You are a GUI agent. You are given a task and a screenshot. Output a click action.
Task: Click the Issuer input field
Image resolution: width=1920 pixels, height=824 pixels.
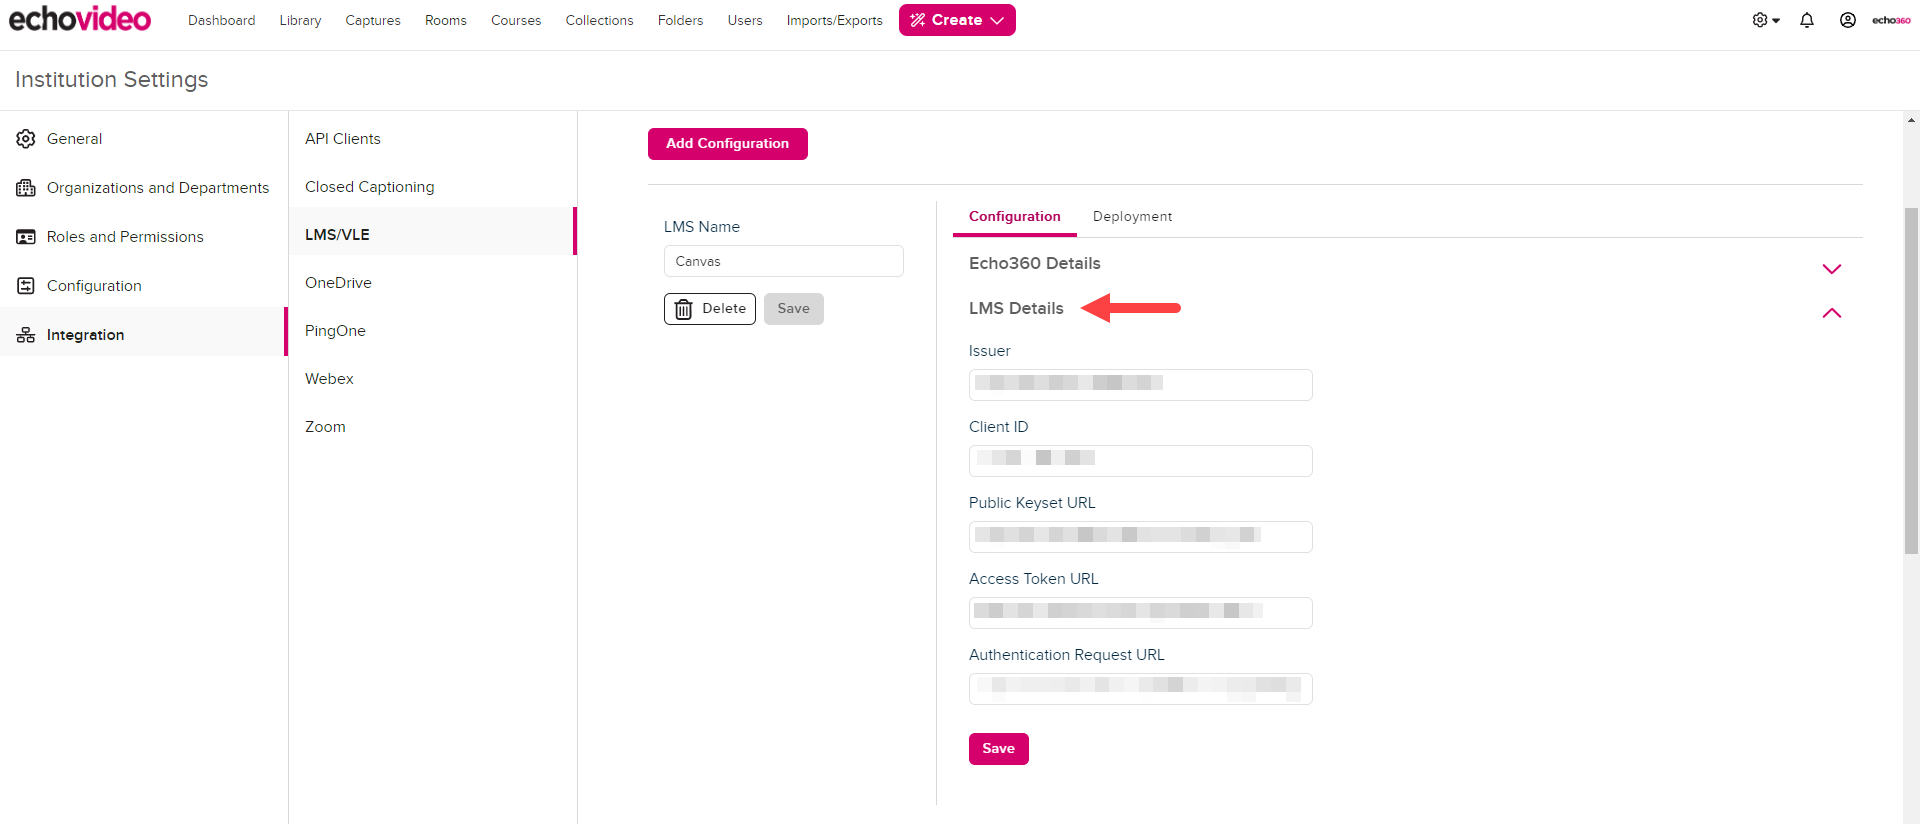(1140, 385)
